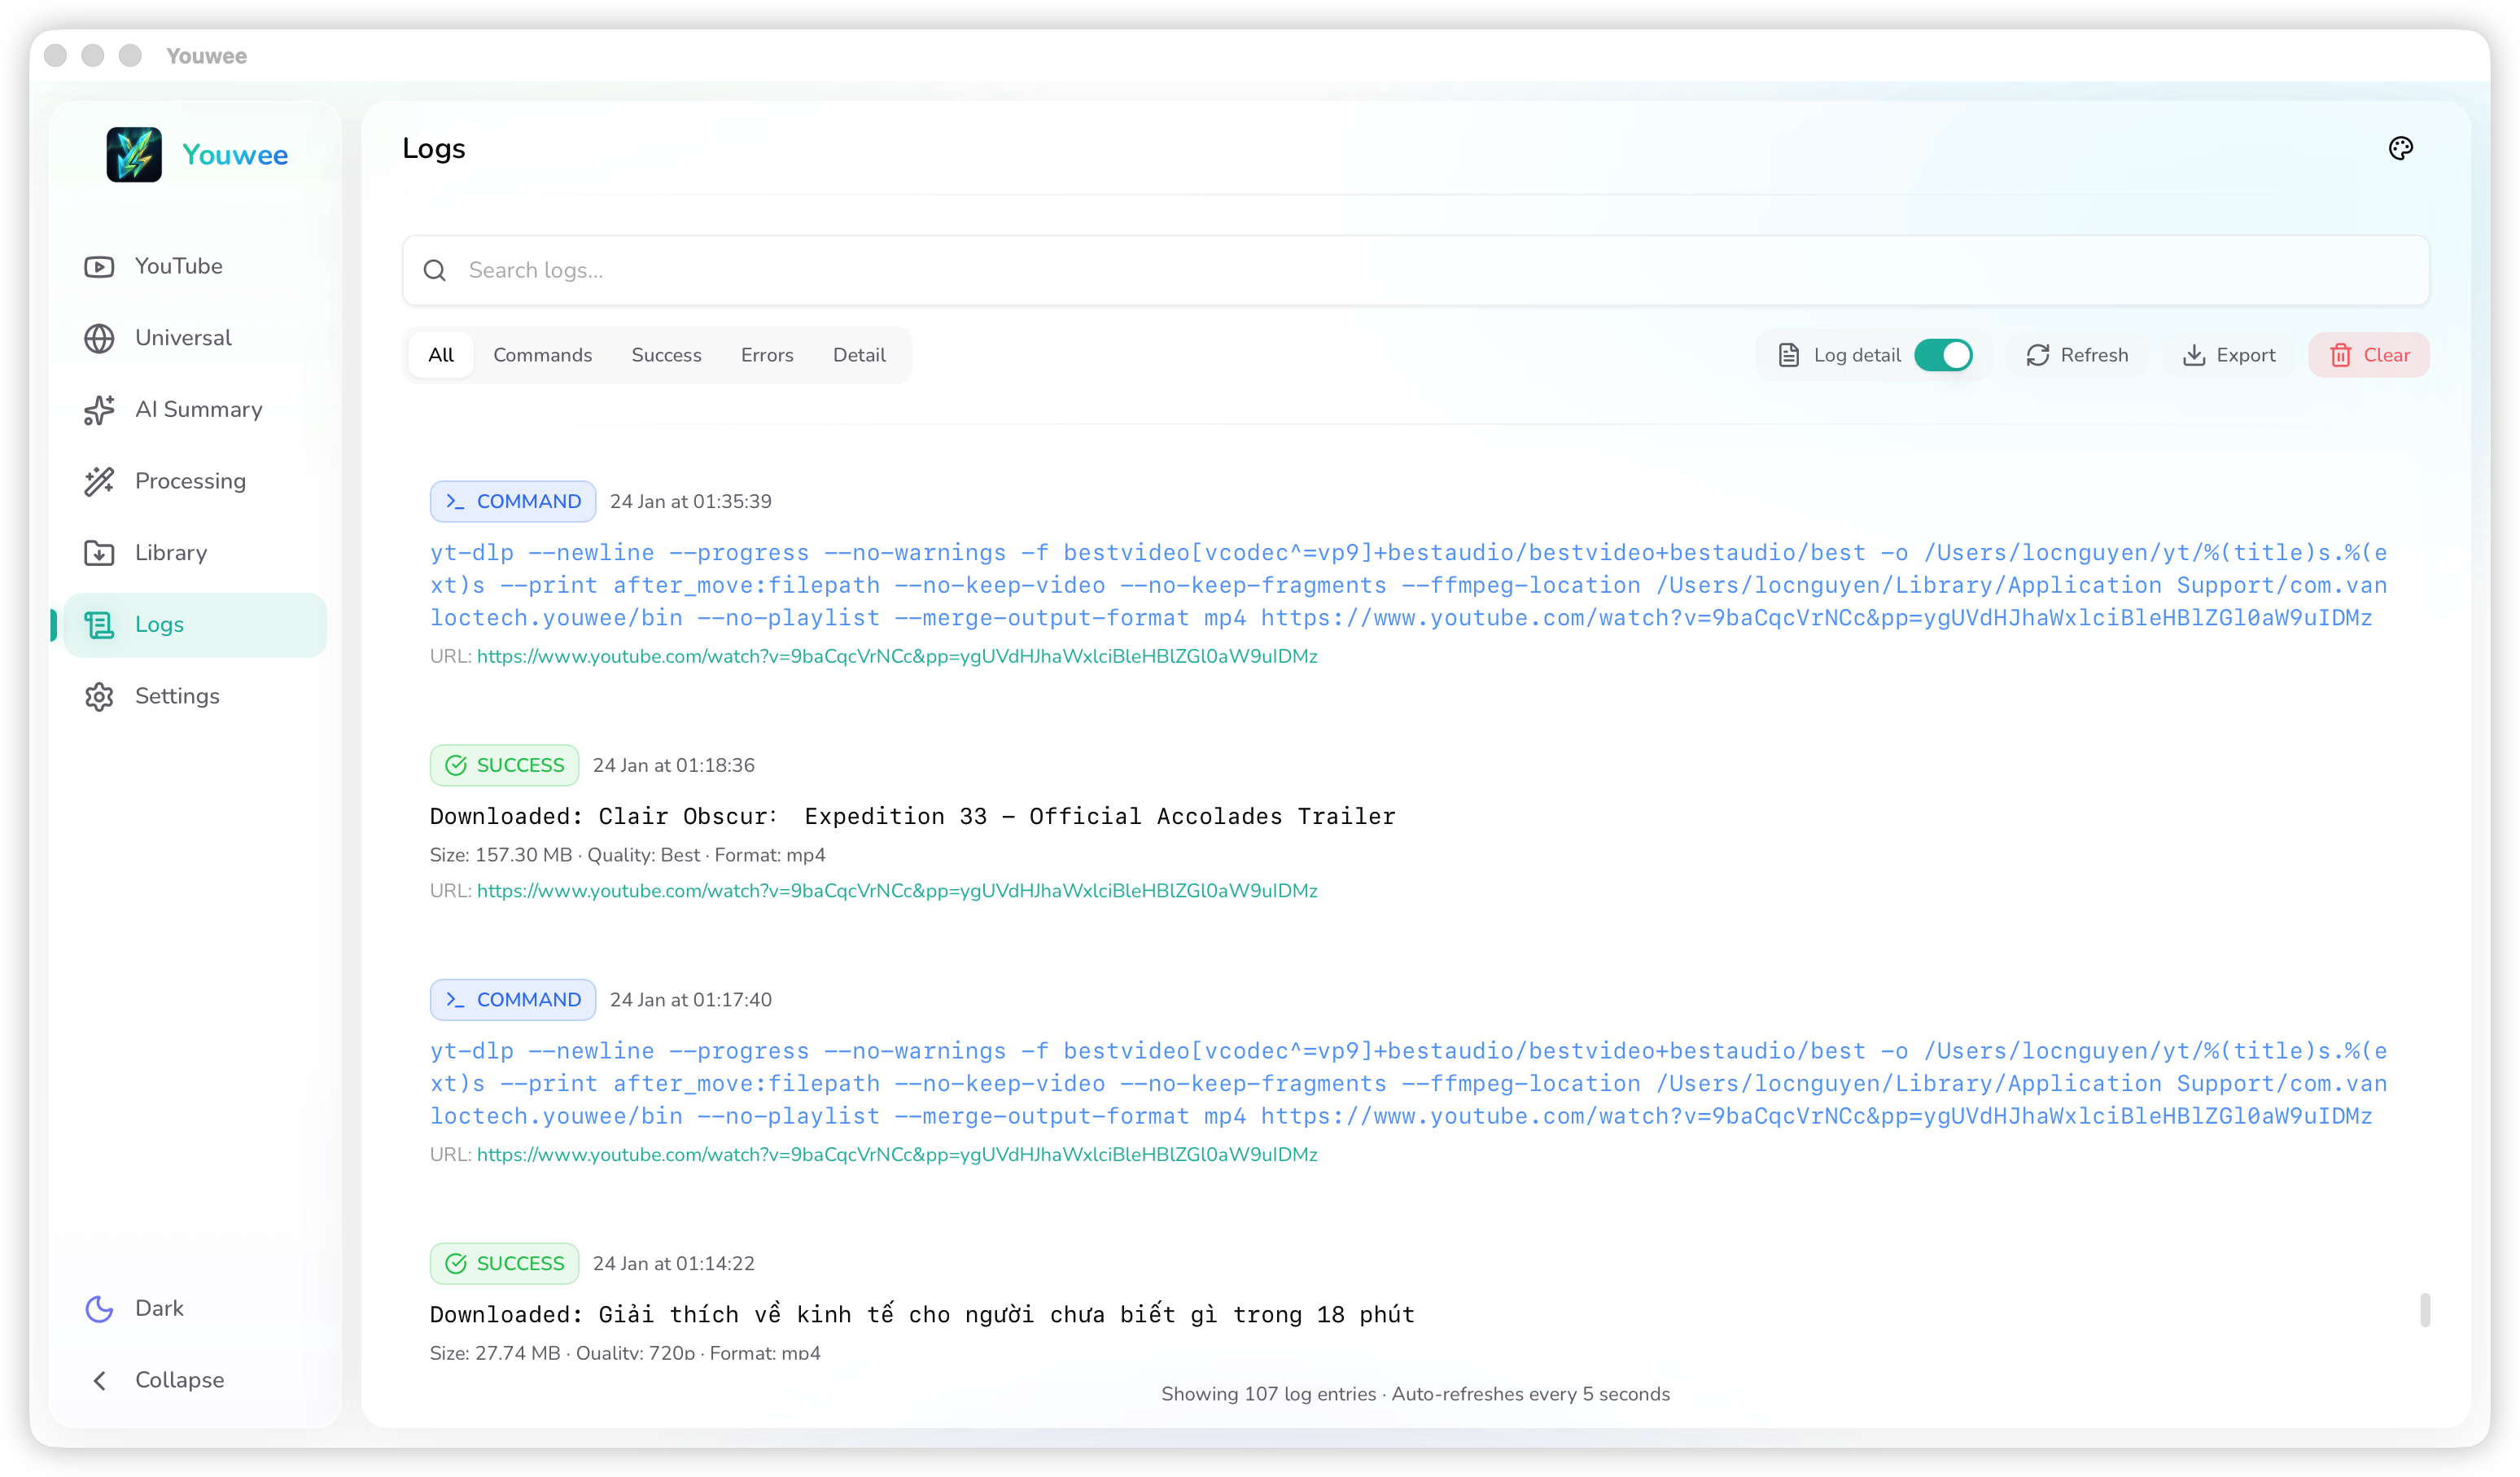
Task: Click the Youwee app logo
Action: [134, 154]
